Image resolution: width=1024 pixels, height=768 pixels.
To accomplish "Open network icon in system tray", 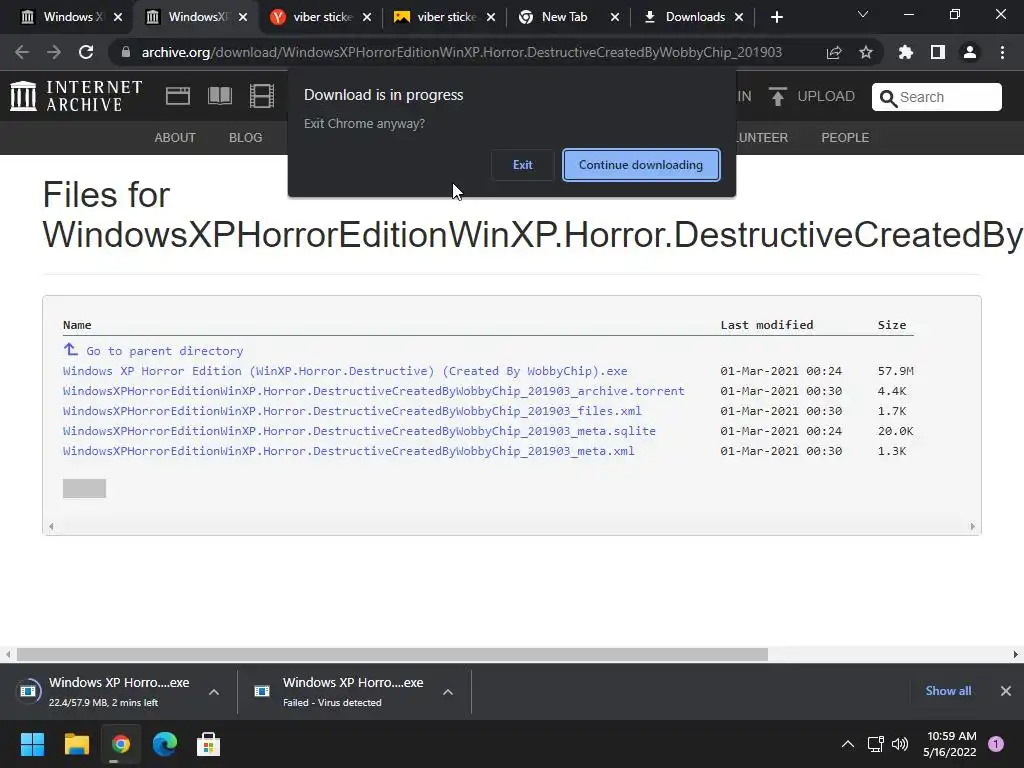I will (x=875, y=744).
